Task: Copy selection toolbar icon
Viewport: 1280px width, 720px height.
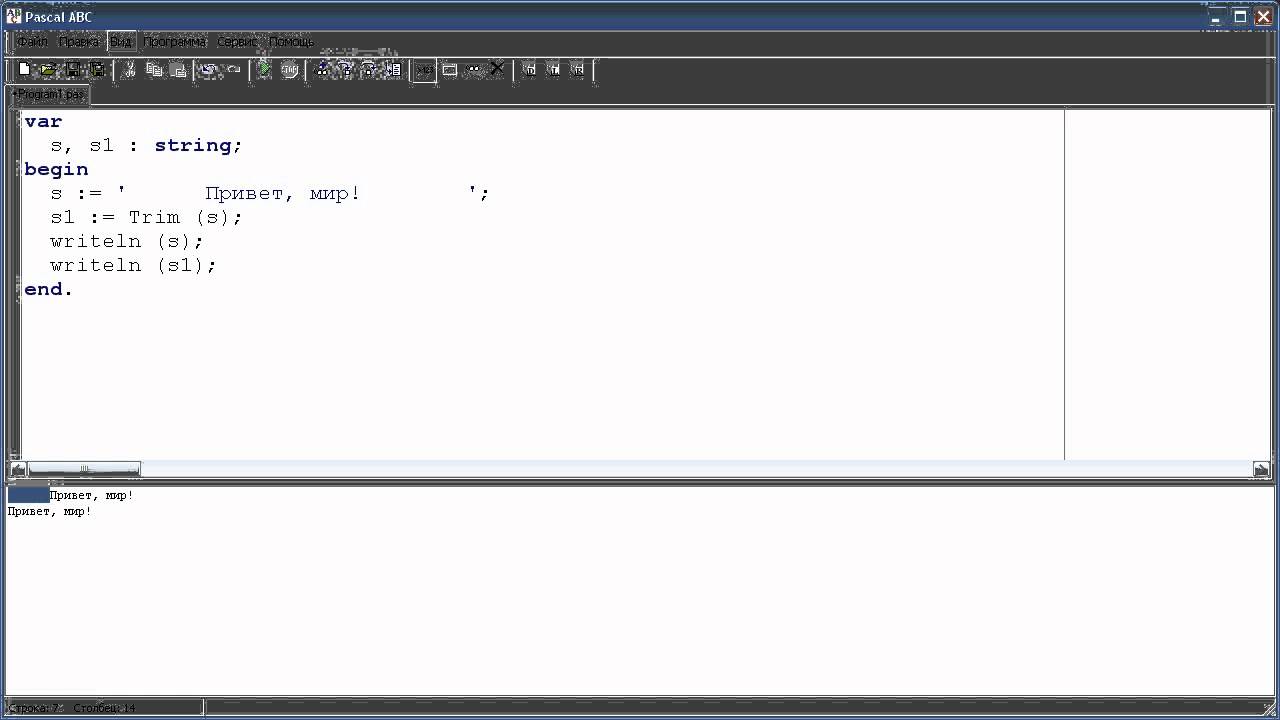Action: [154, 70]
